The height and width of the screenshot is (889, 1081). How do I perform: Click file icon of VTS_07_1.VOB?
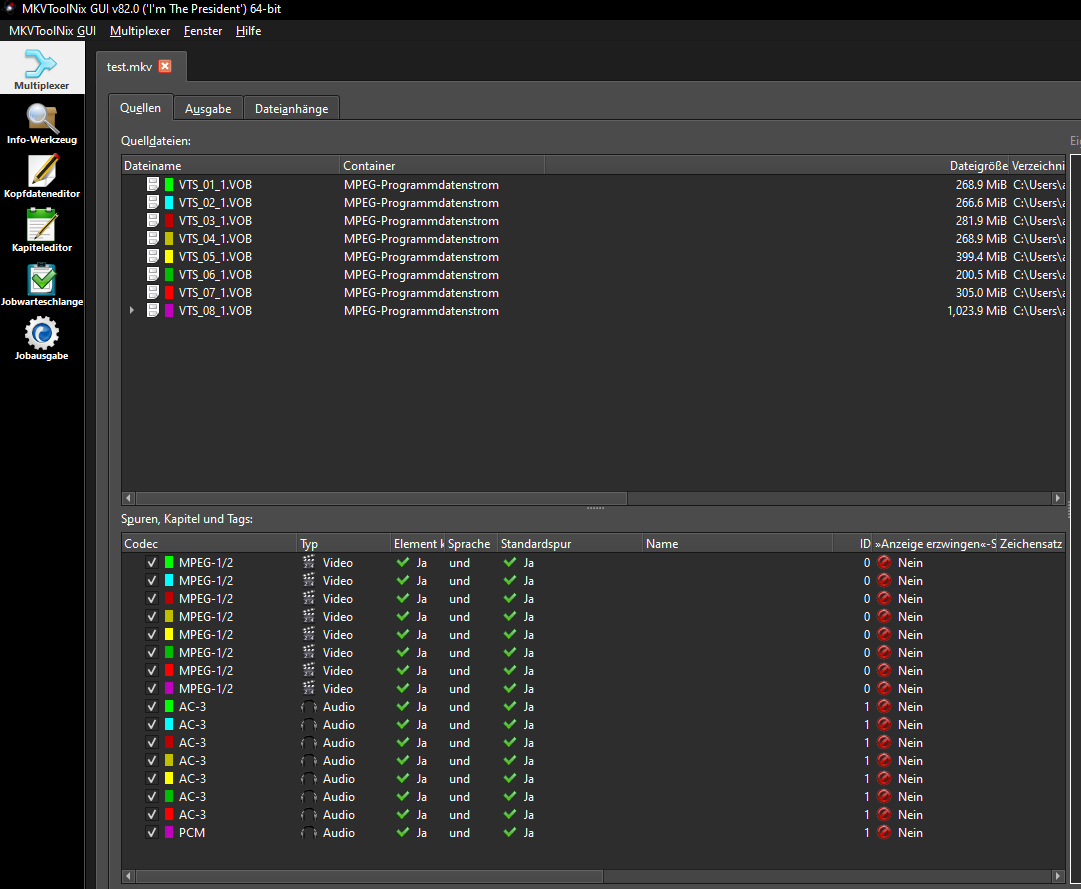pyautogui.click(x=153, y=292)
